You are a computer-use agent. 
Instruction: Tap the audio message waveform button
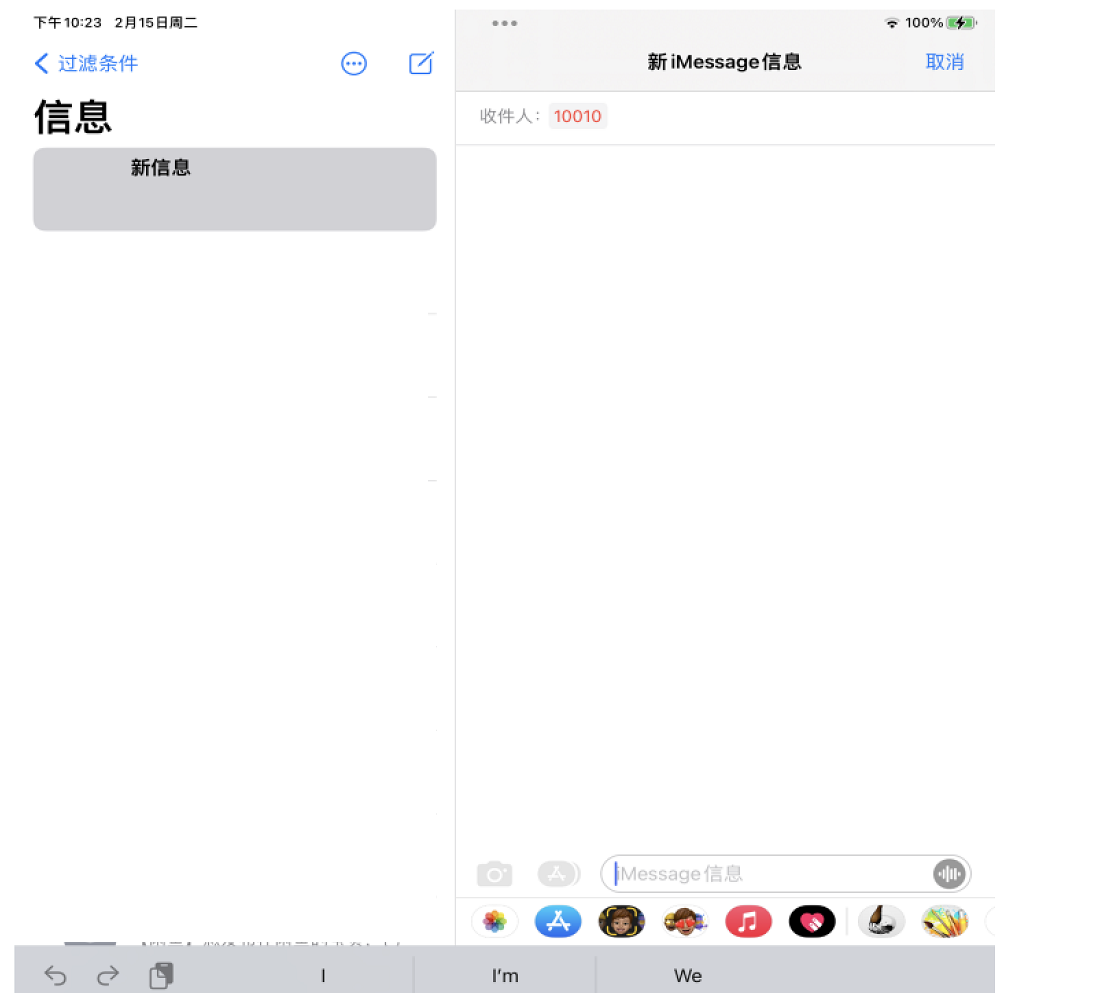(x=949, y=874)
